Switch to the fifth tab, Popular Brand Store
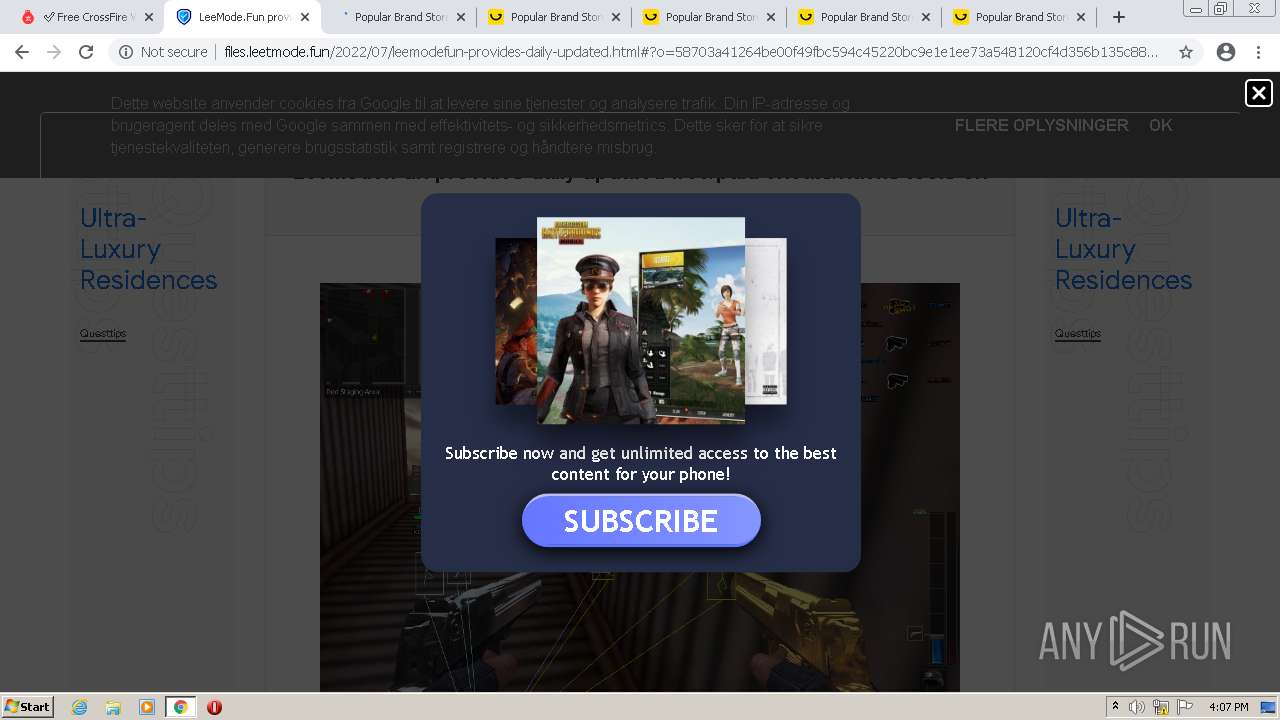Image resolution: width=1280 pixels, height=720 pixels. 710,17
